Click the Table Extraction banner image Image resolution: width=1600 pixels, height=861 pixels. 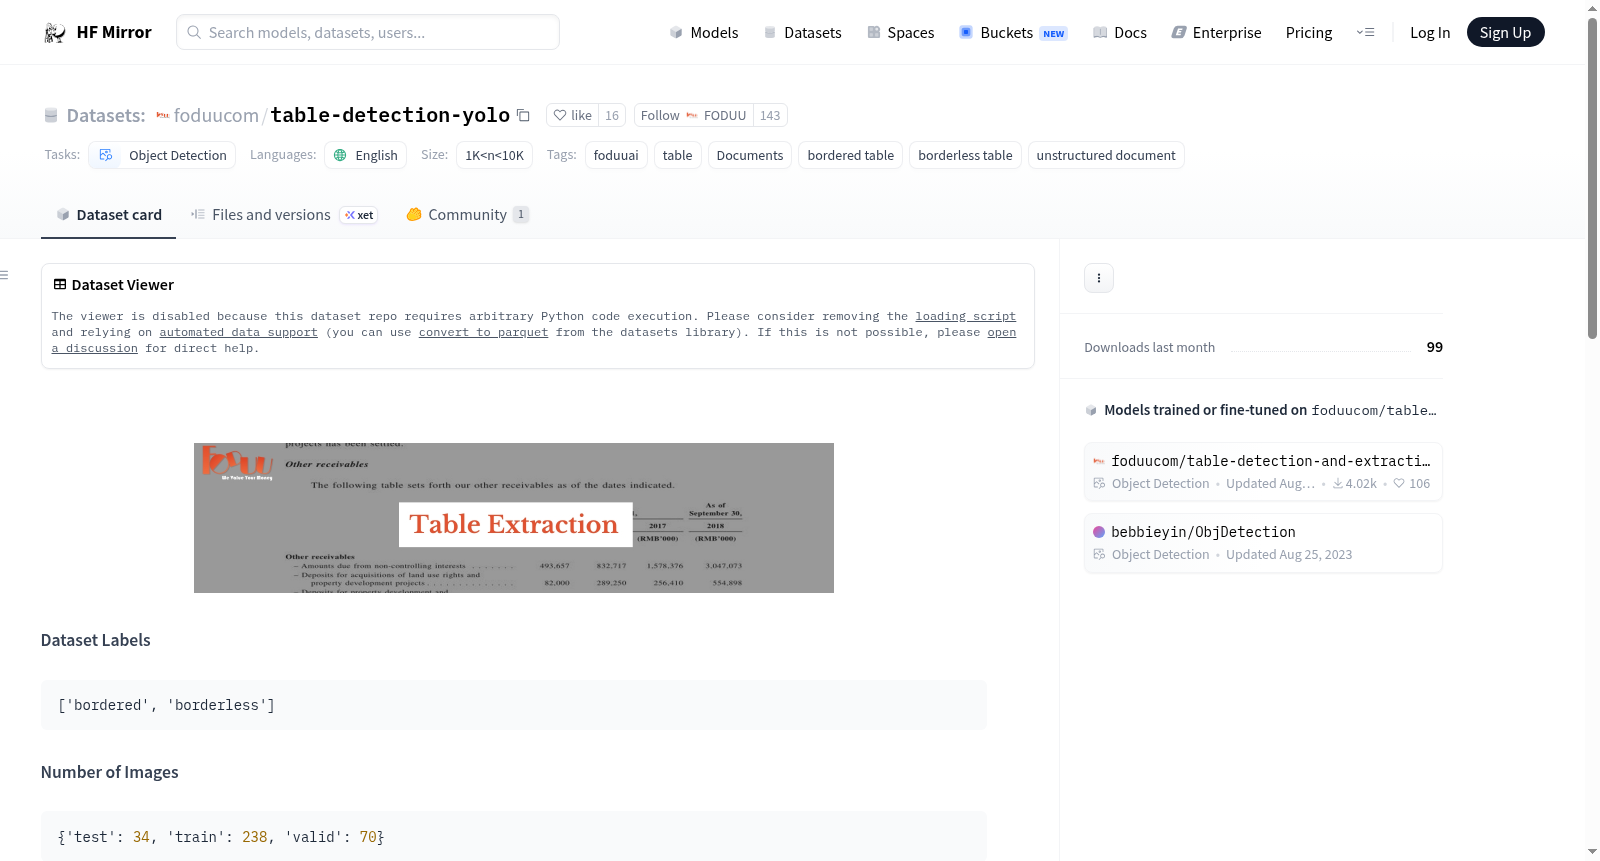tap(514, 518)
